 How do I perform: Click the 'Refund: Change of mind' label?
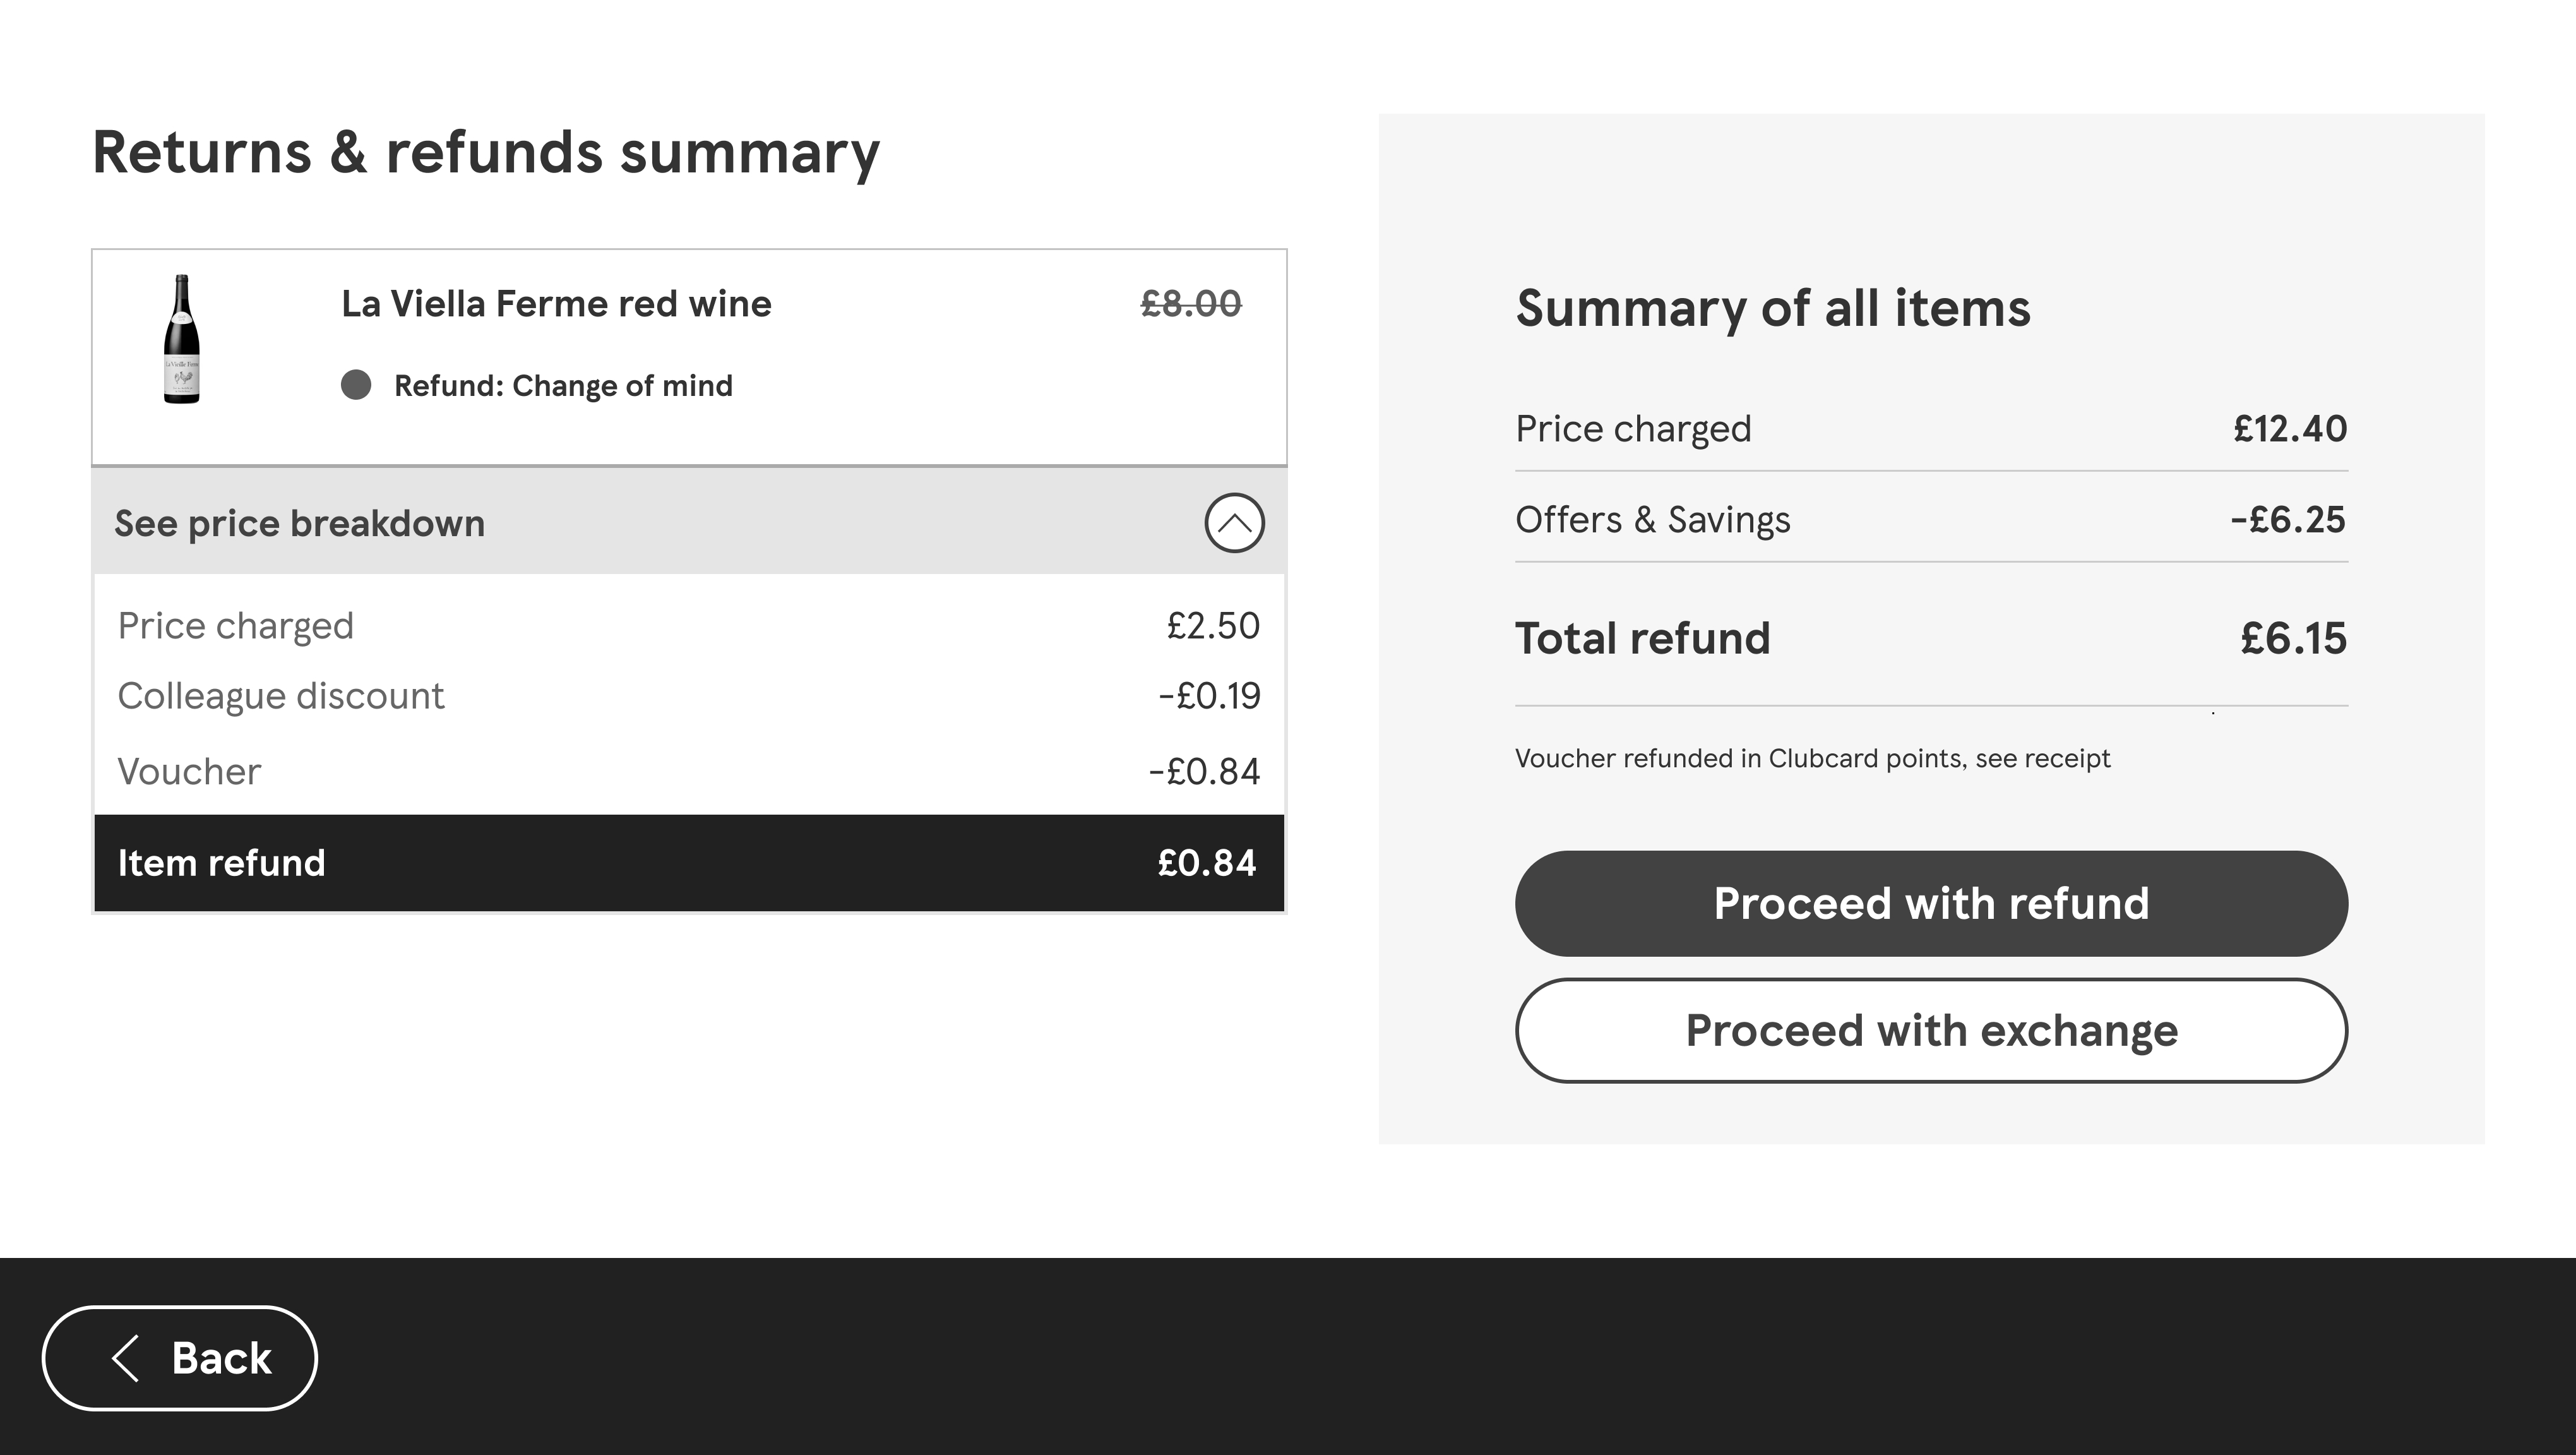(x=563, y=386)
